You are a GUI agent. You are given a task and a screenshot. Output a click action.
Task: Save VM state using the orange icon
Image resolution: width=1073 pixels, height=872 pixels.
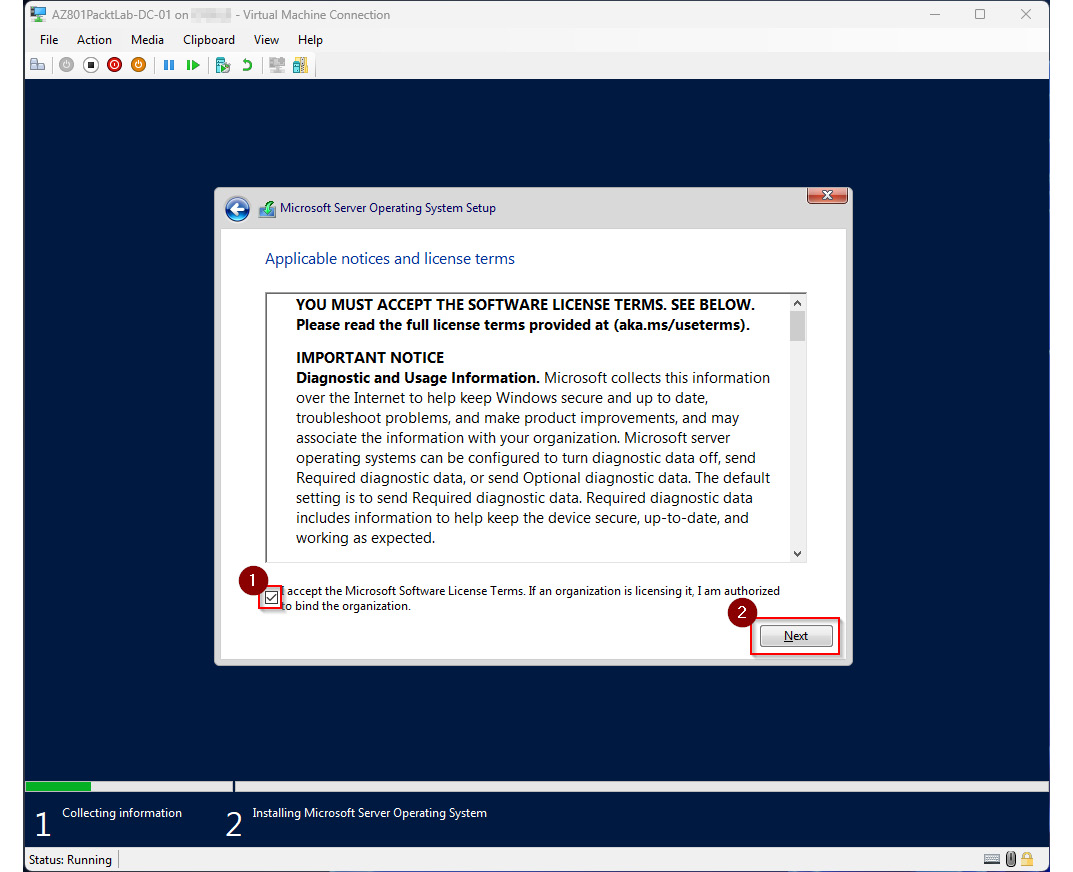(138, 65)
